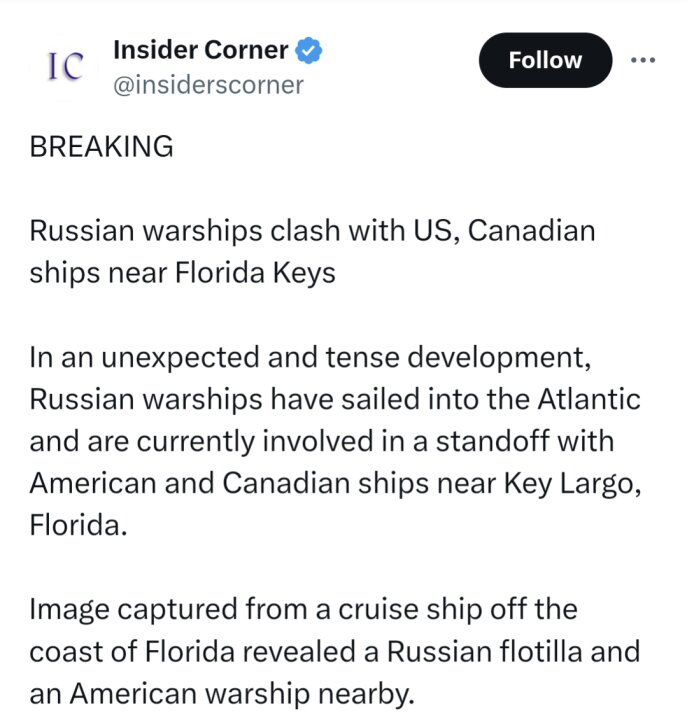Click the line mentioning Key Largo
687x720 pixels.
pyautogui.click(x=335, y=484)
